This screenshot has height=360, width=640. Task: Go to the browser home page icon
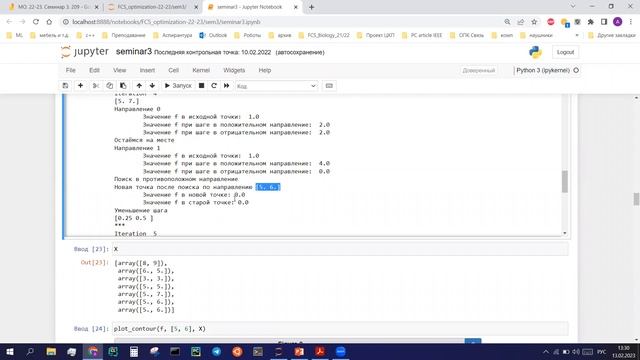49,22
